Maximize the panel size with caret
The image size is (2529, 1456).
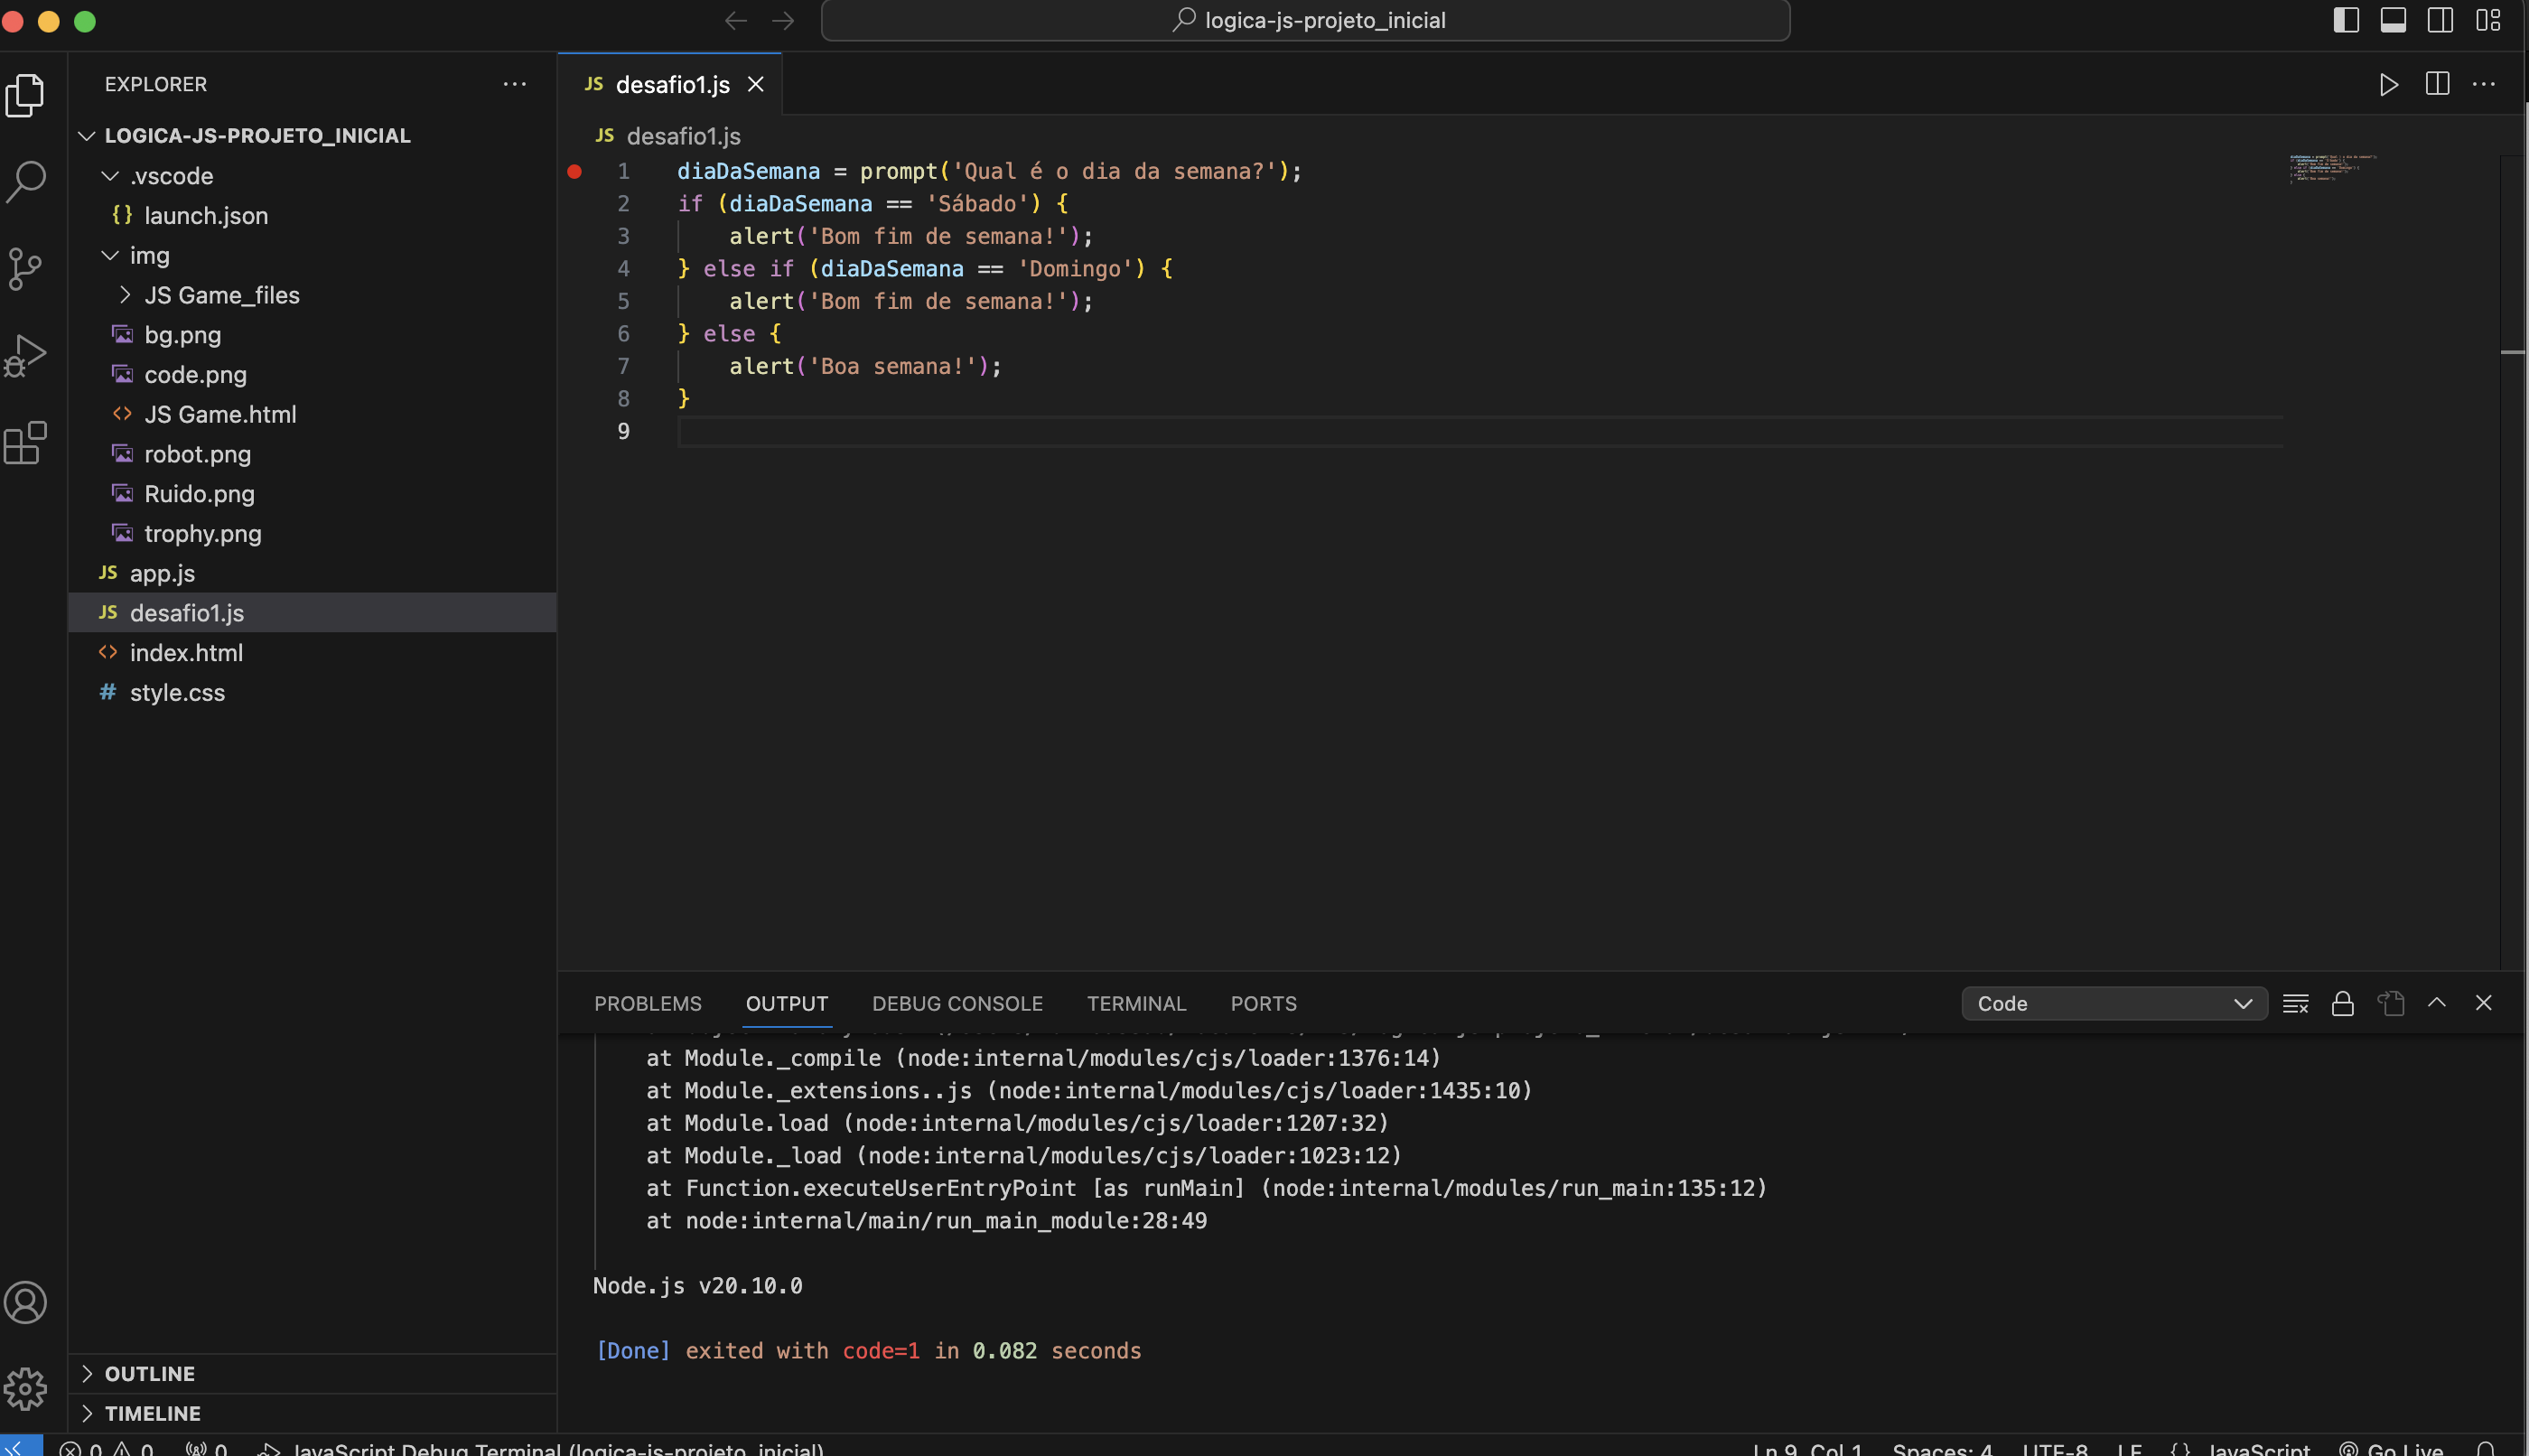(2437, 1003)
